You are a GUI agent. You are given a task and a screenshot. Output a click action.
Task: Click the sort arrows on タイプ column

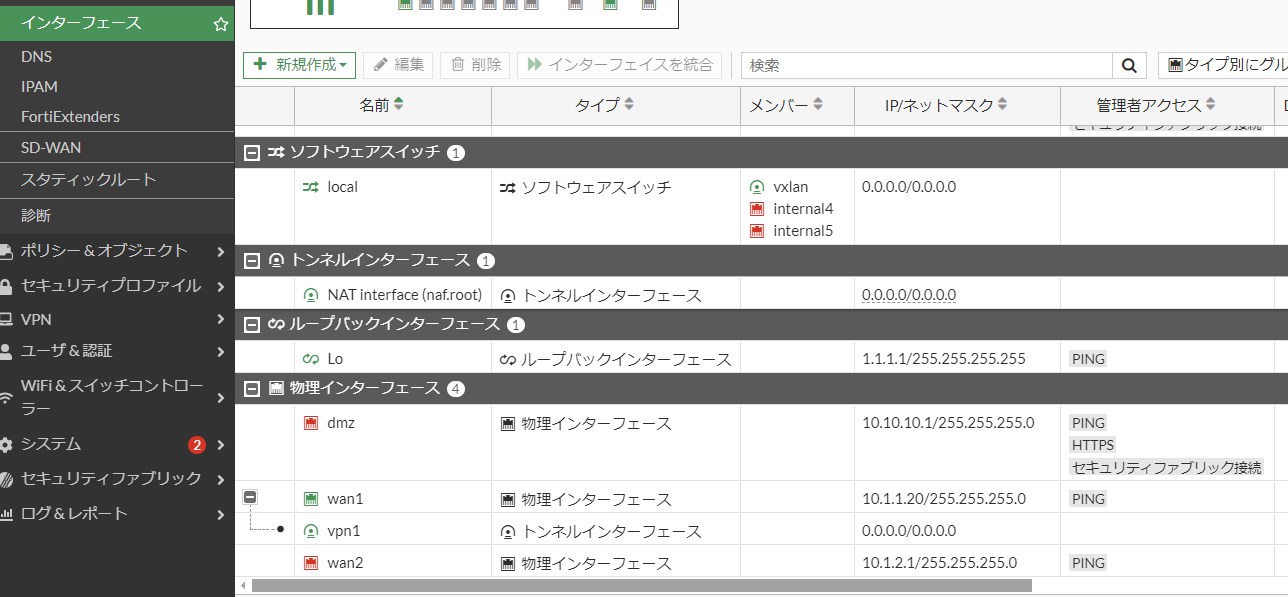click(x=628, y=104)
